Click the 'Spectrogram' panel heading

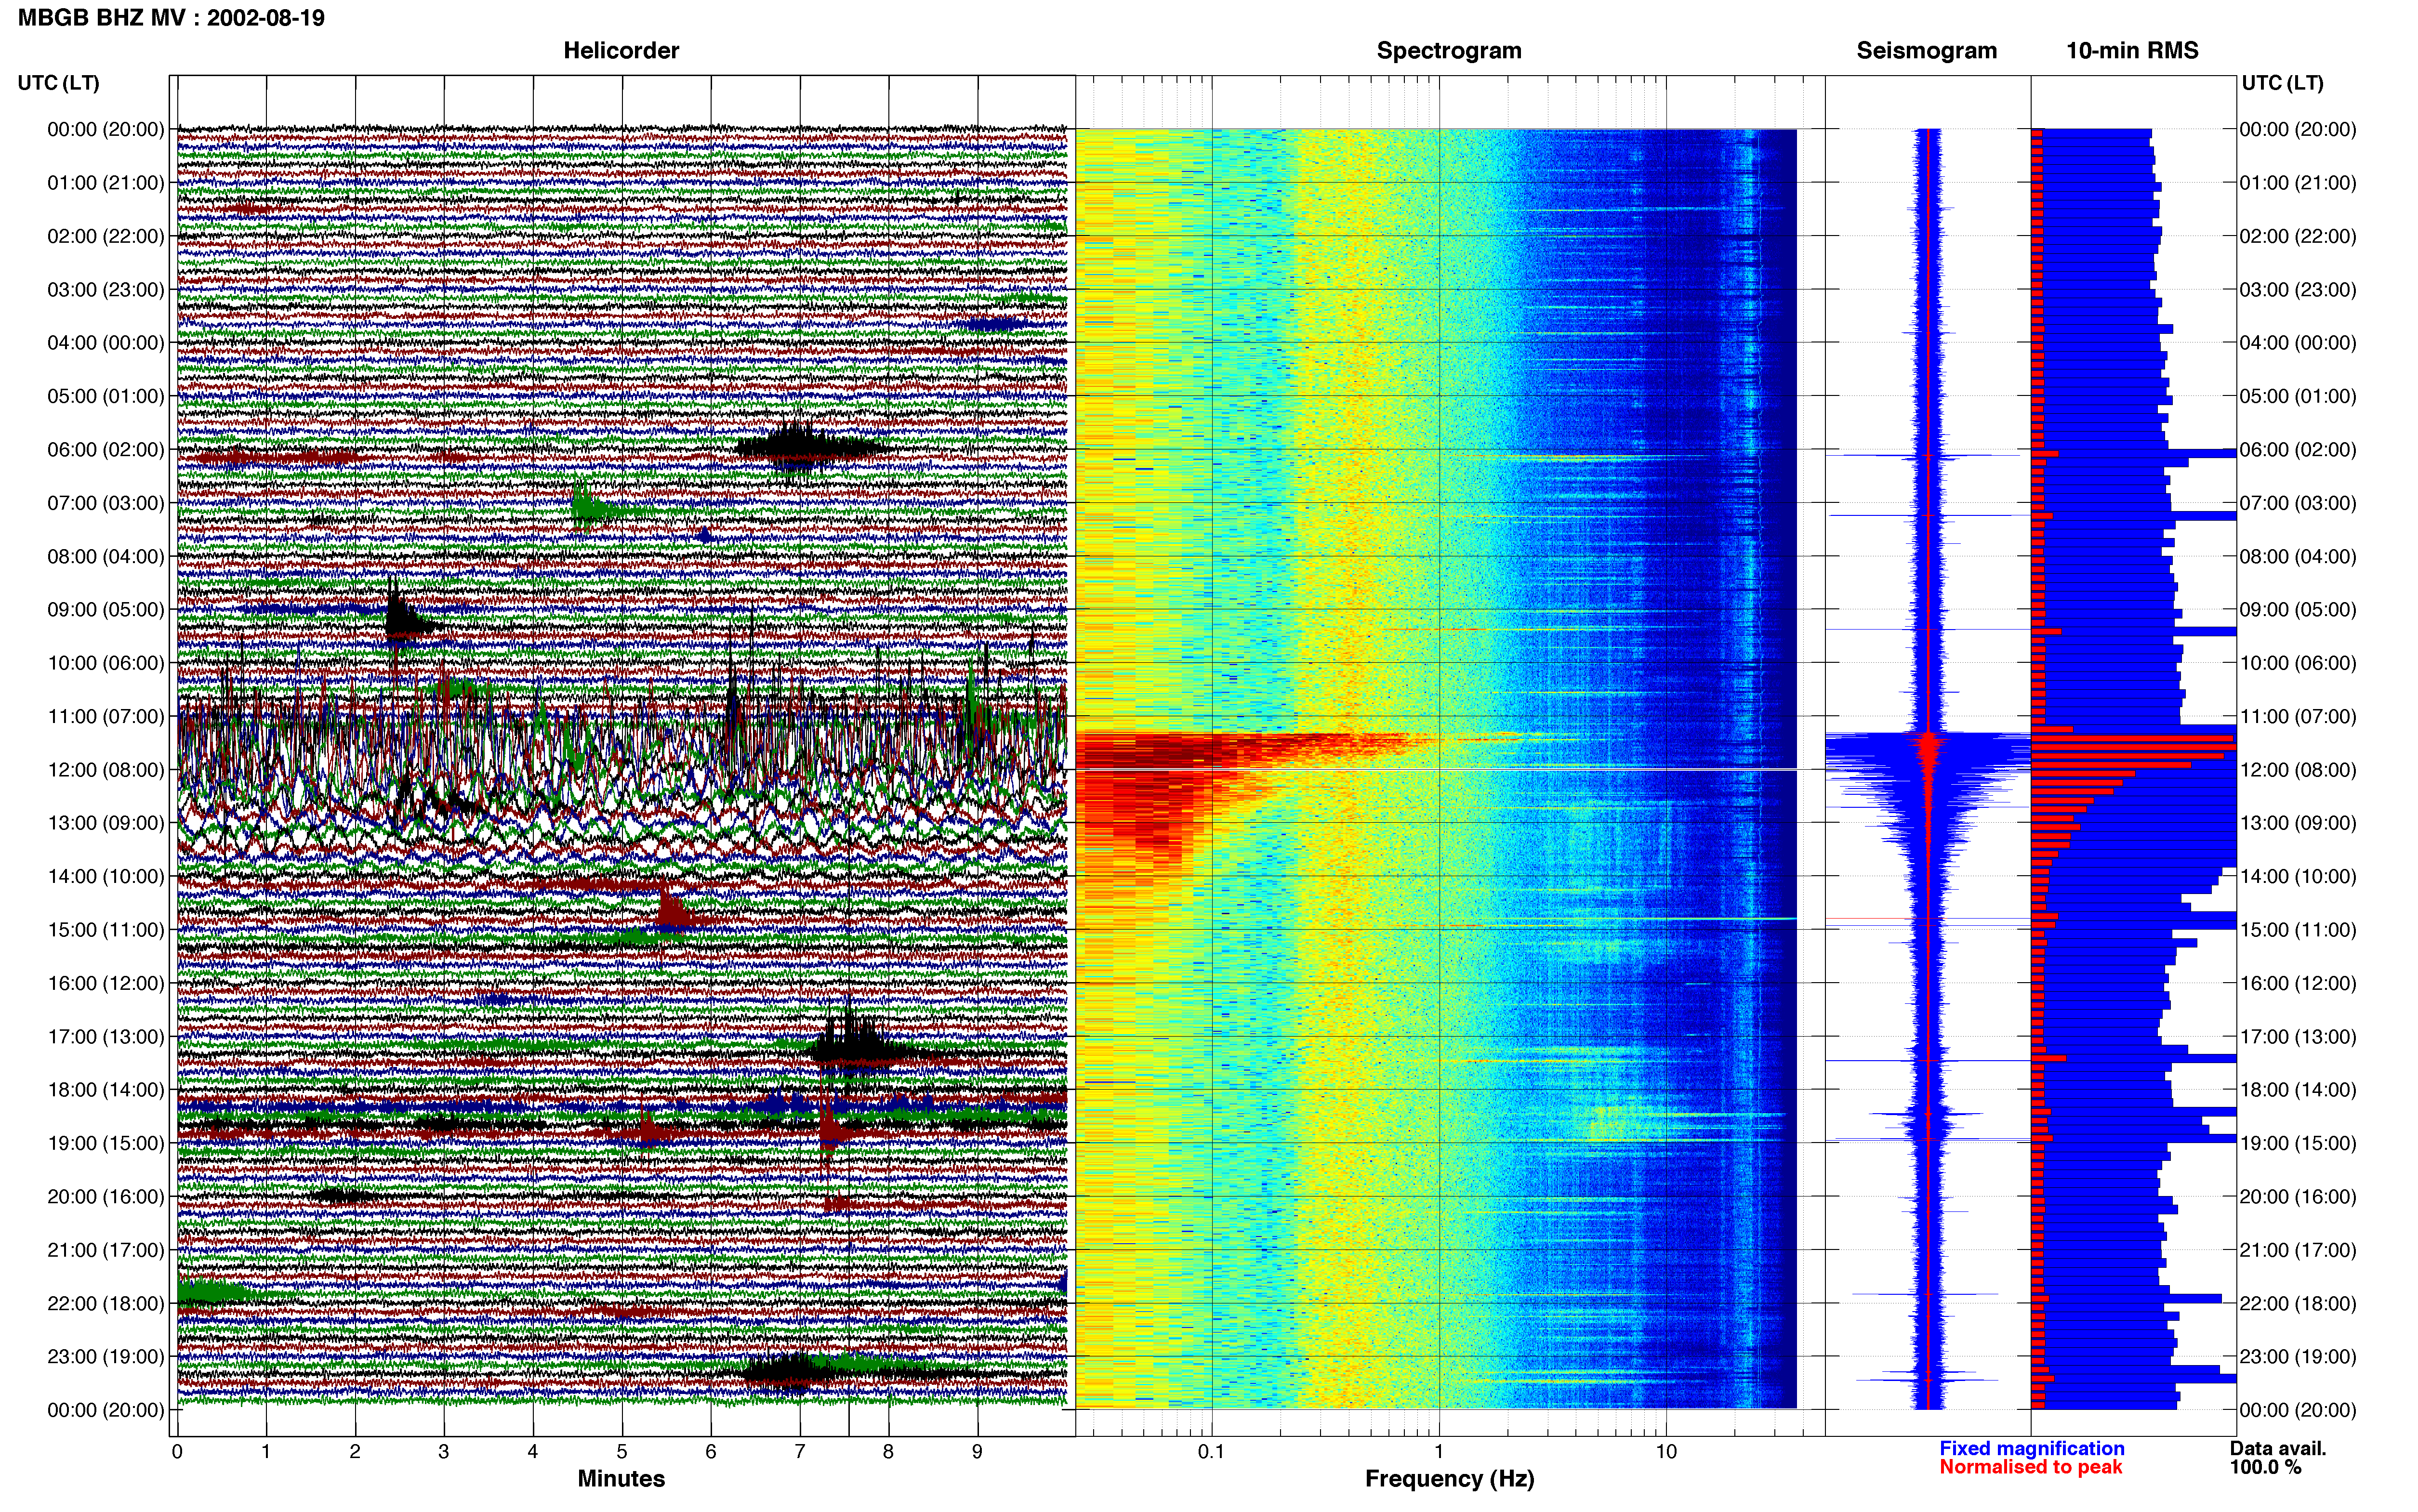tap(1449, 51)
